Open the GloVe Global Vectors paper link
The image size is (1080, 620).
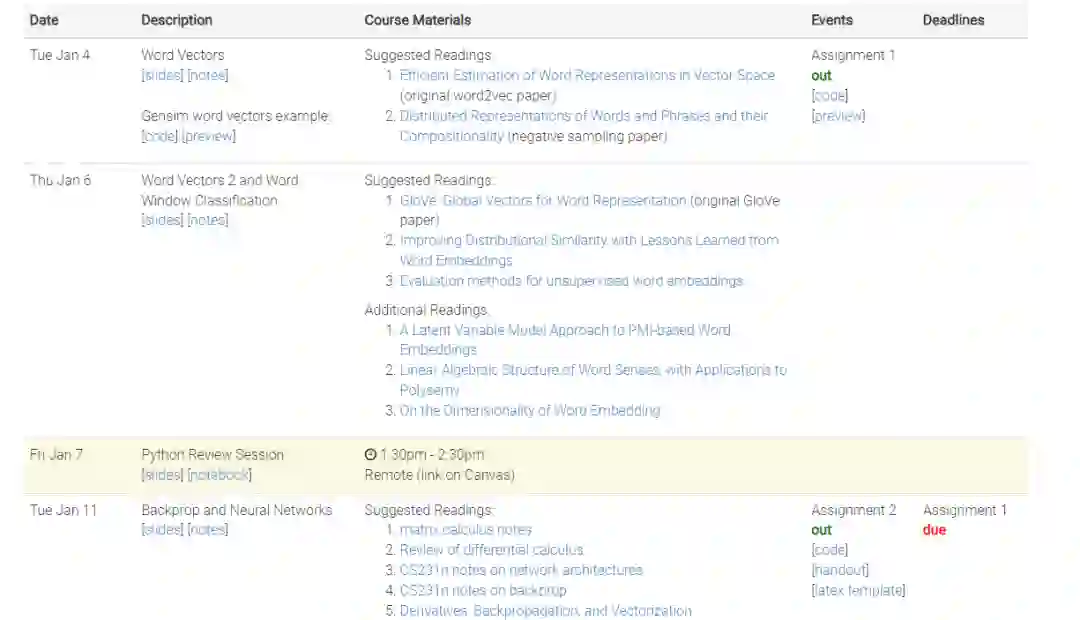point(543,200)
